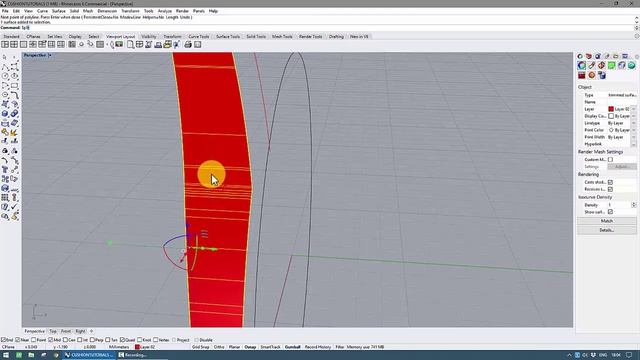Enable the Custom Mesh checkbox
640x360 pixels.
point(610,160)
